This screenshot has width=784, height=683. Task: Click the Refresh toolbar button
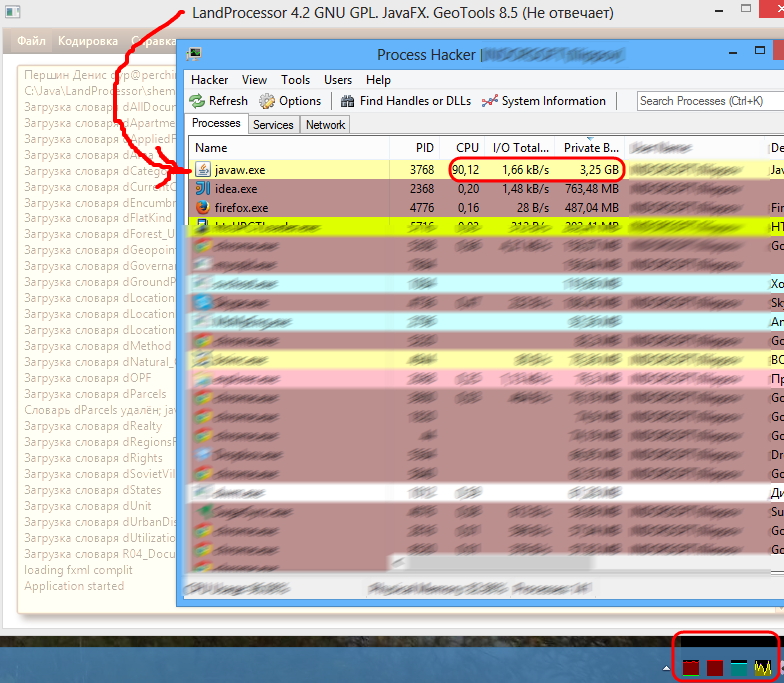coord(218,101)
